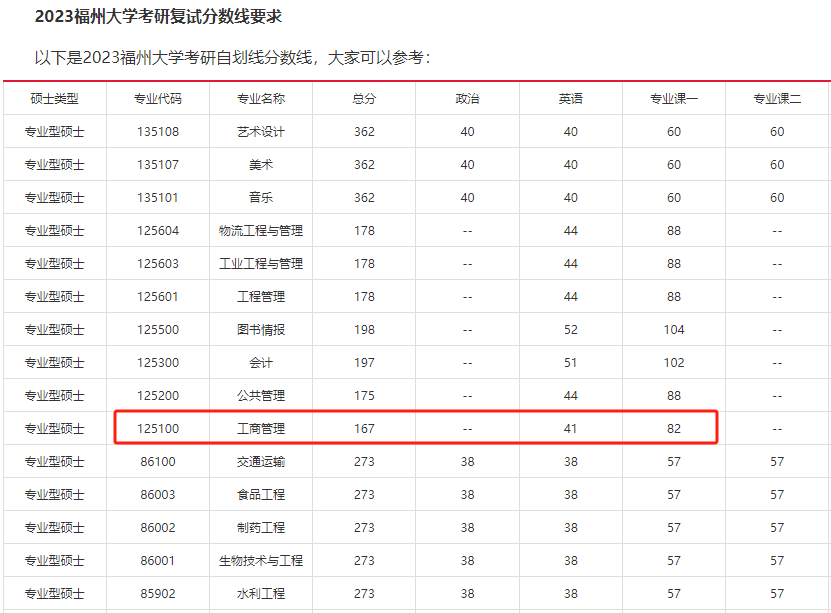Viewport: 831px width, 613px height.
Task: Select the code cell 85902
Action: [x=158, y=593]
